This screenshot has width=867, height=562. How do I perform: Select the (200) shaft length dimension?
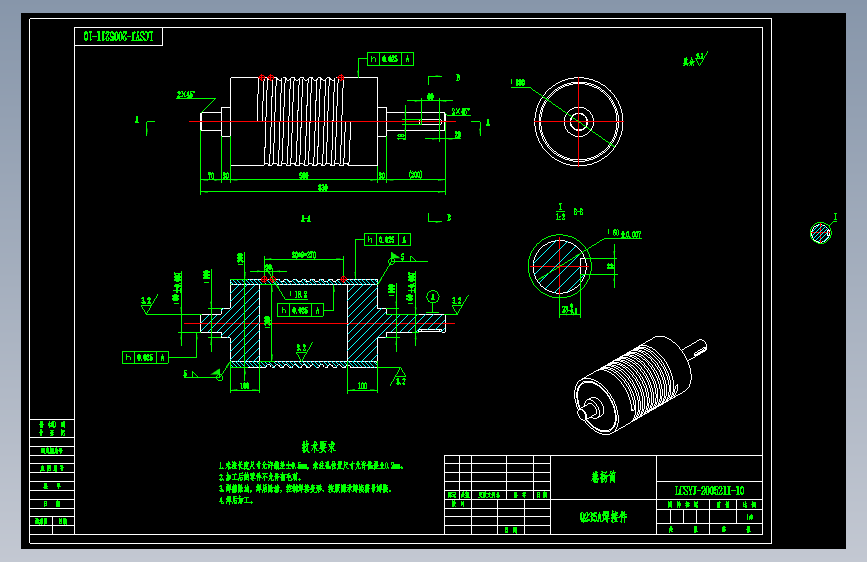415,175
